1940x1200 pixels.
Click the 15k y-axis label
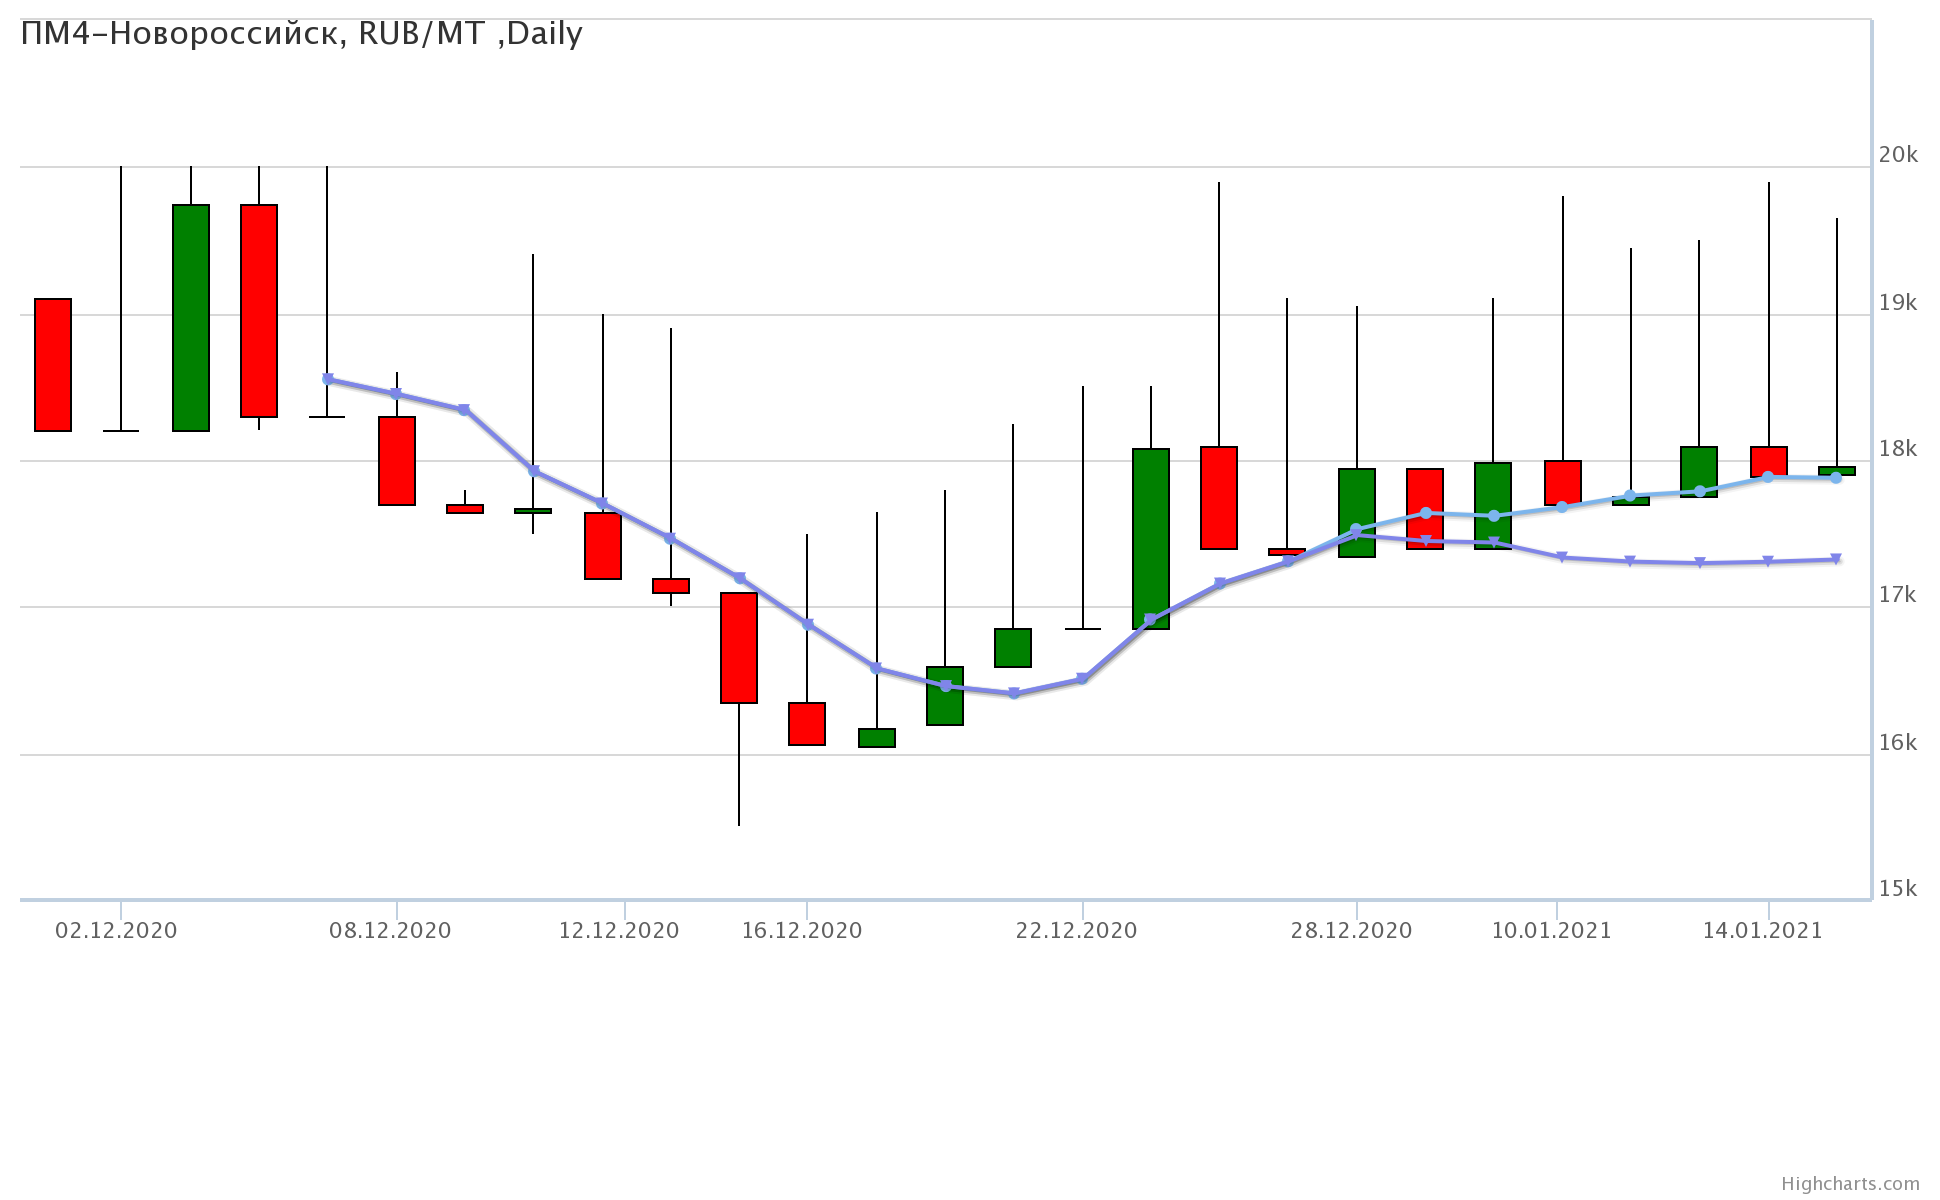(x=1898, y=889)
